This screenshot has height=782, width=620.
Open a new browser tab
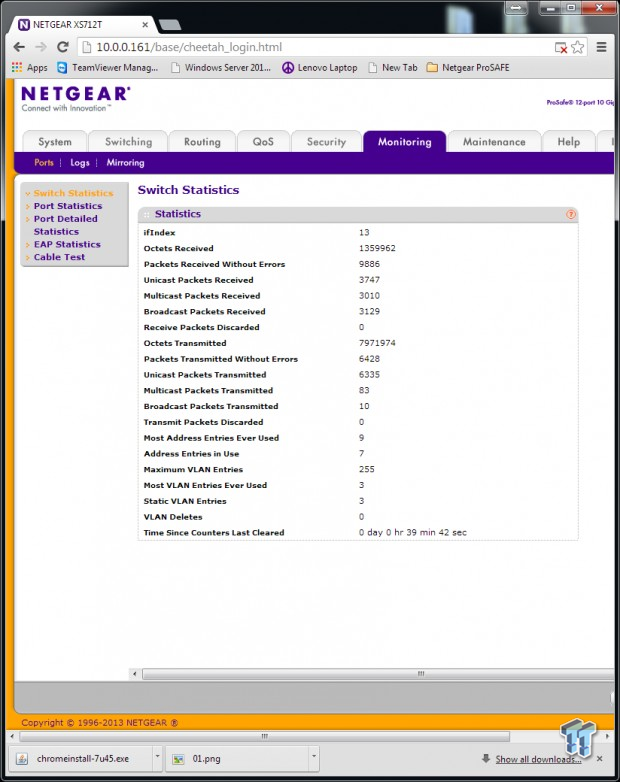(170, 24)
